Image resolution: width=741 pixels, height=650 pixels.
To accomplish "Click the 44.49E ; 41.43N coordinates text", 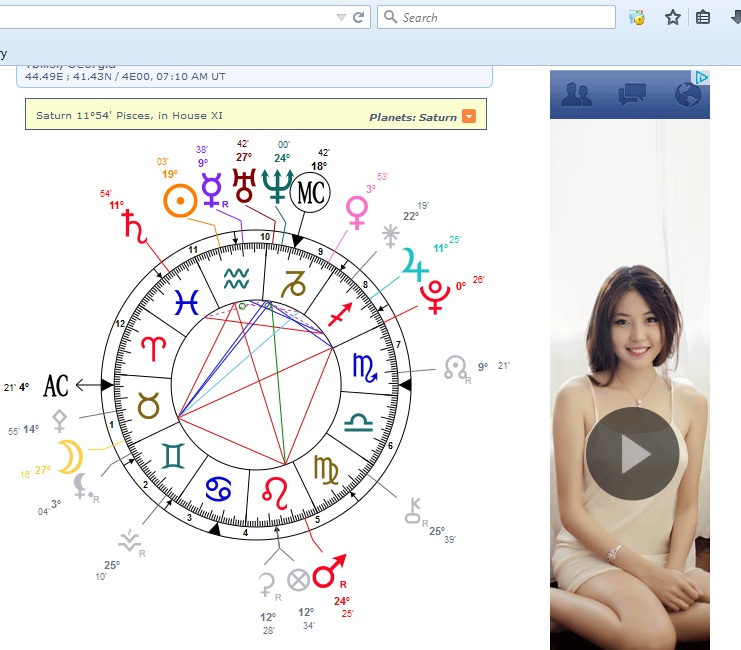I will 125,77.
